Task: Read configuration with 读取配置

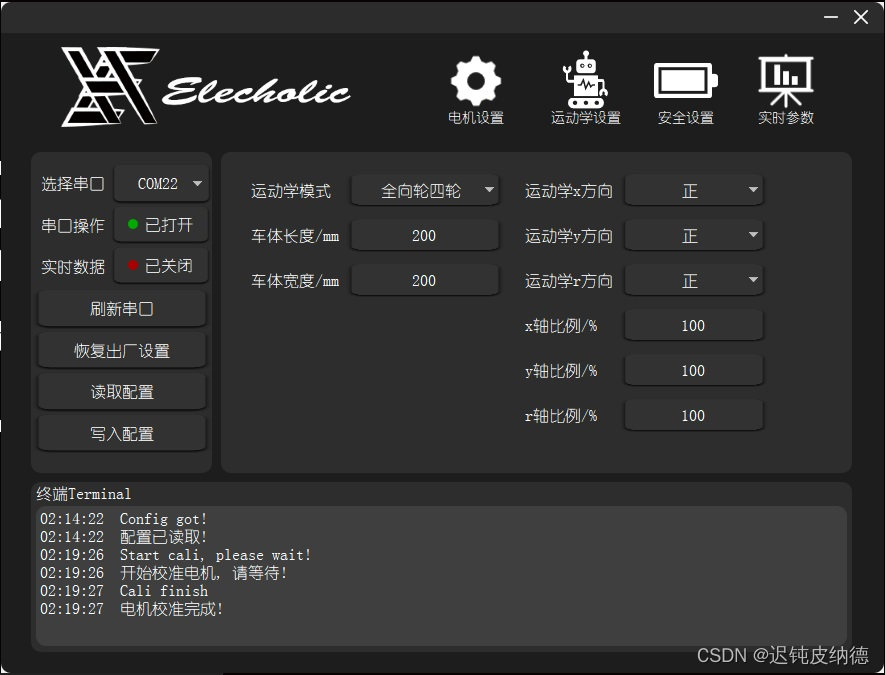Action: 121,391
